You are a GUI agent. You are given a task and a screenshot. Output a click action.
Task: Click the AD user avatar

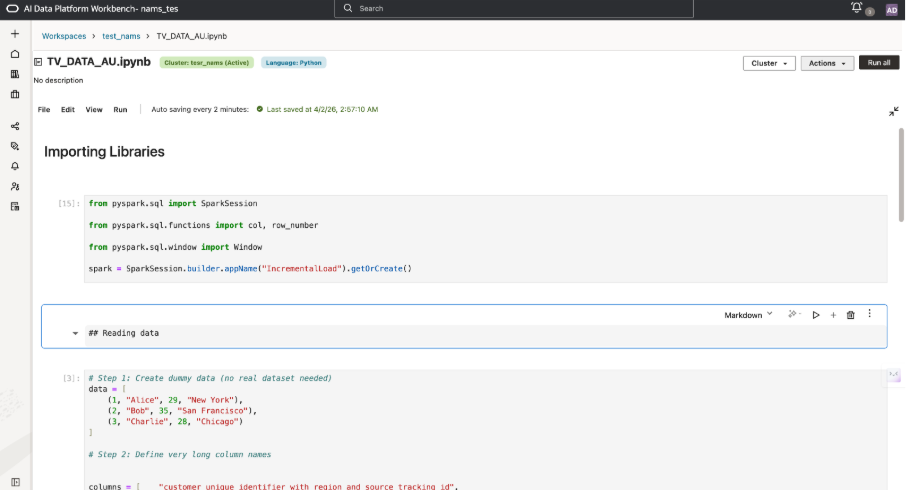coord(891,9)
